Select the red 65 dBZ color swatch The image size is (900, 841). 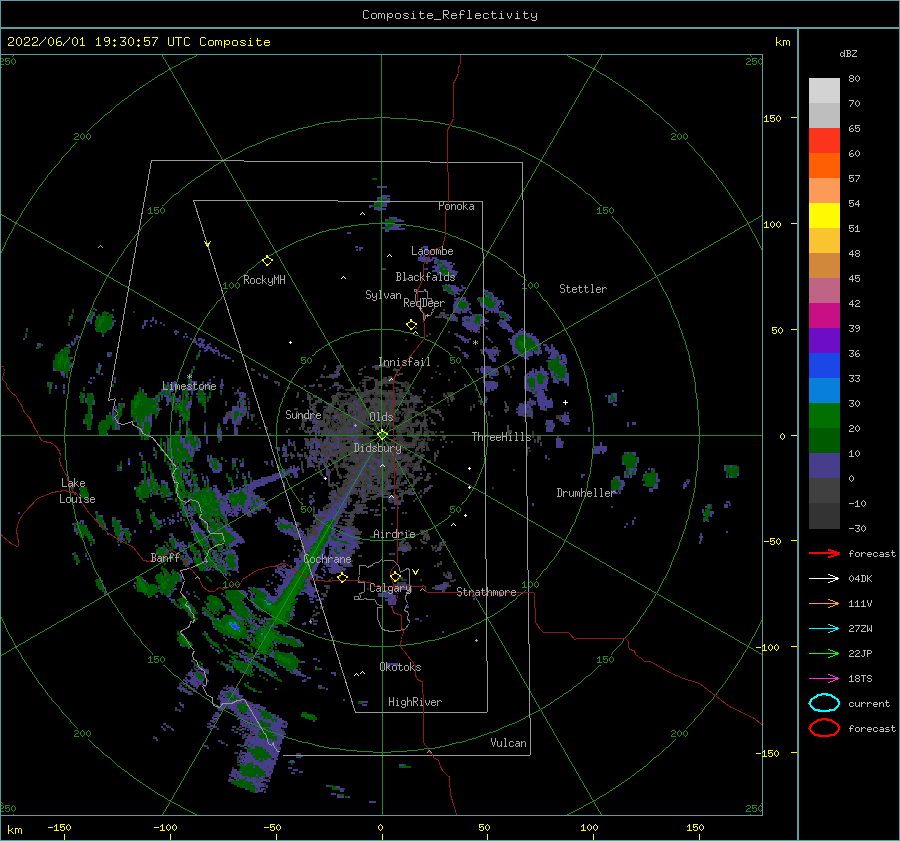click(x=824, y=141)
